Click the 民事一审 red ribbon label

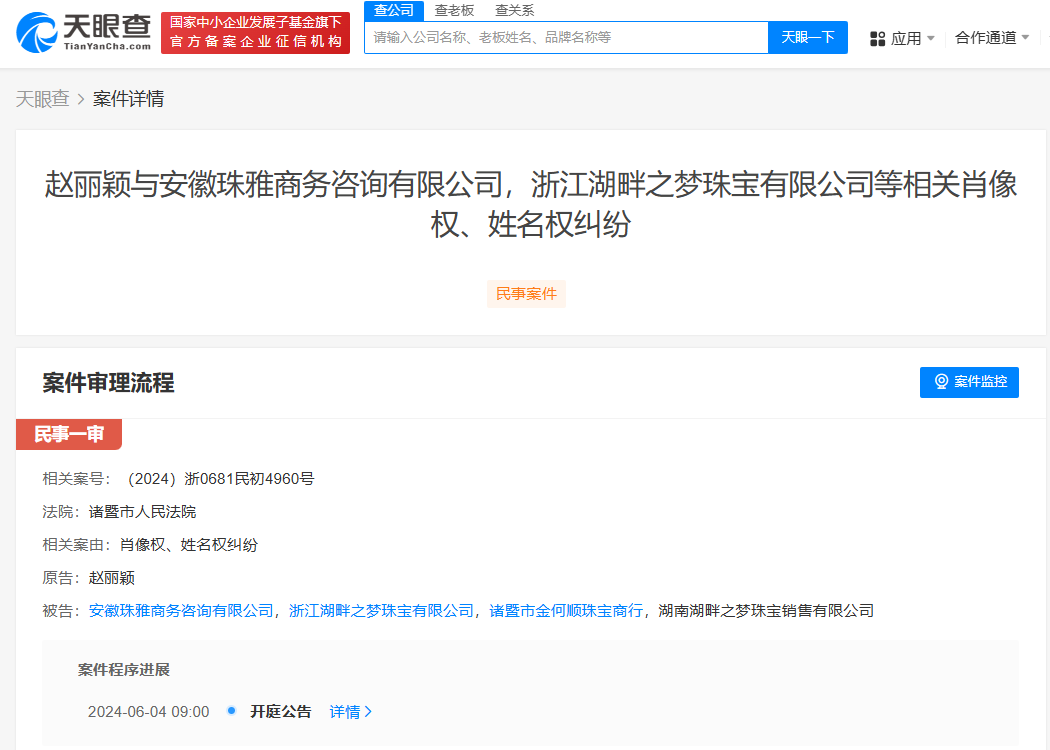68,434
